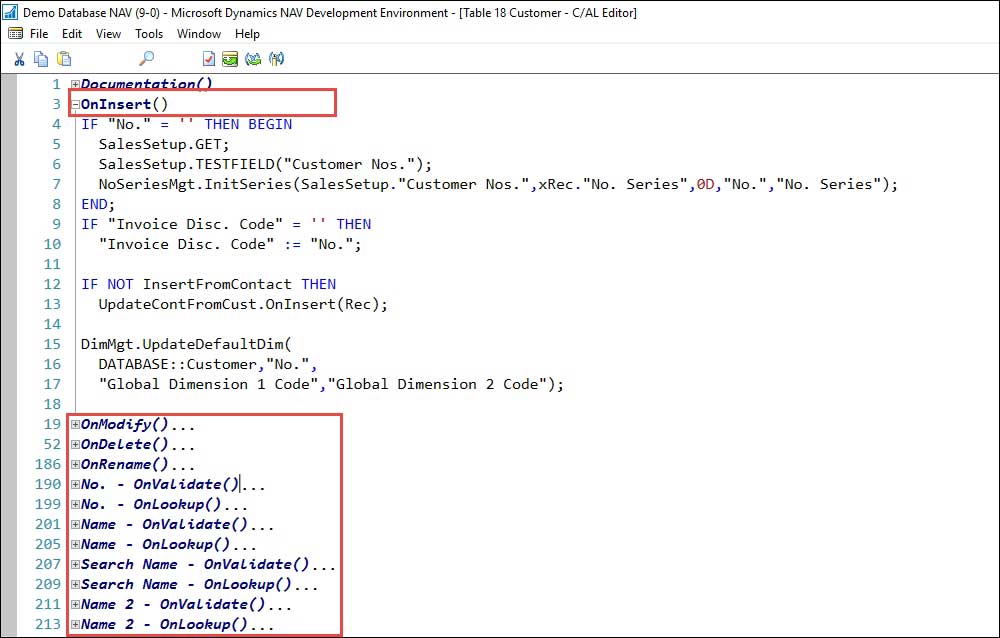Screen dimensions: 1000x638
Task: Click the green arrows debugger toolbar icon
Action: coord(253,59)
